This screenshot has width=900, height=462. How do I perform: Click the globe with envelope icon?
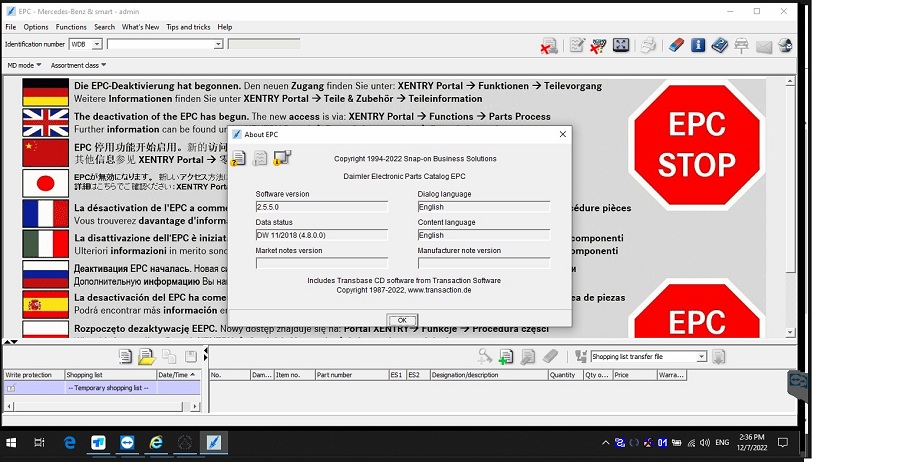[785, 45]
